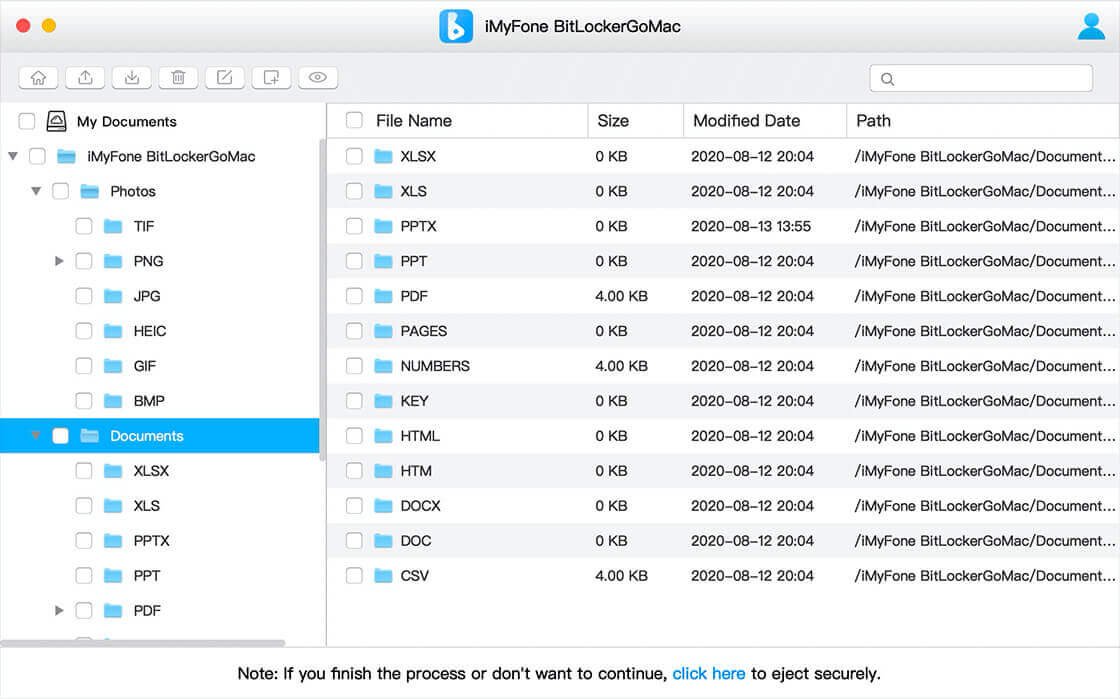Viewport: 1120px width, 699px height.
Task: Click the 2020-08-13 13:55 modified date
Action: [751, 226]
